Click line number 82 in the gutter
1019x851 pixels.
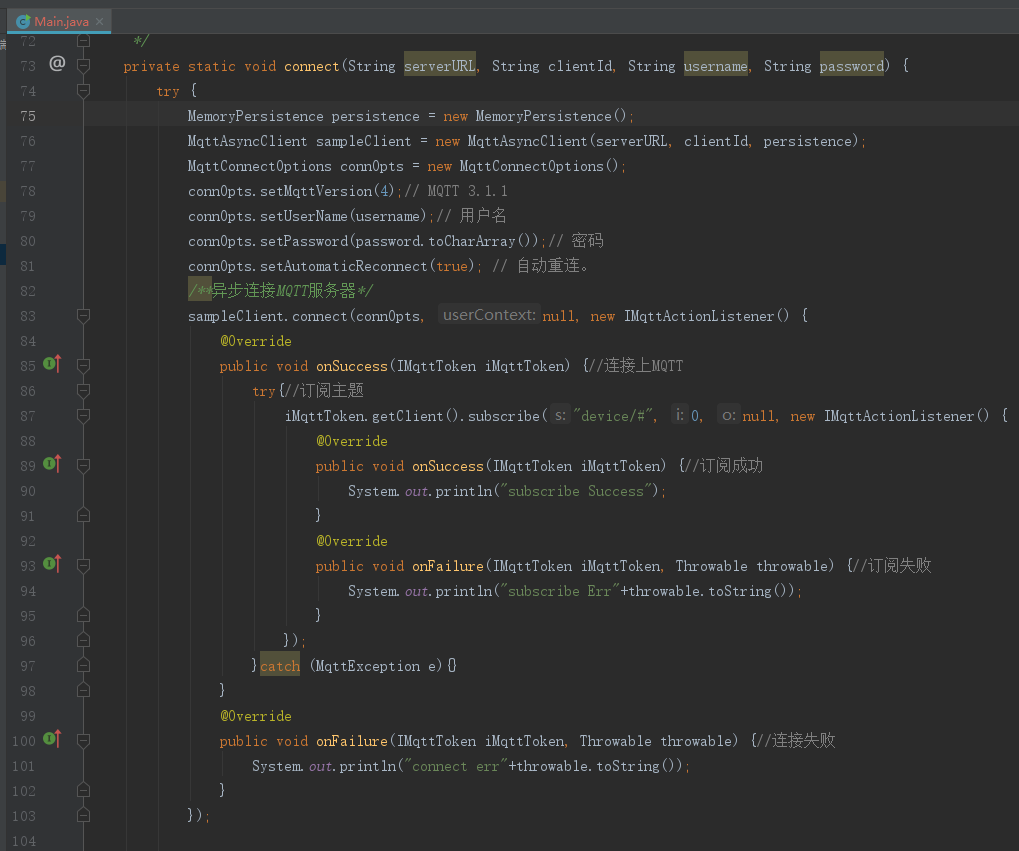tap(28, 291)
